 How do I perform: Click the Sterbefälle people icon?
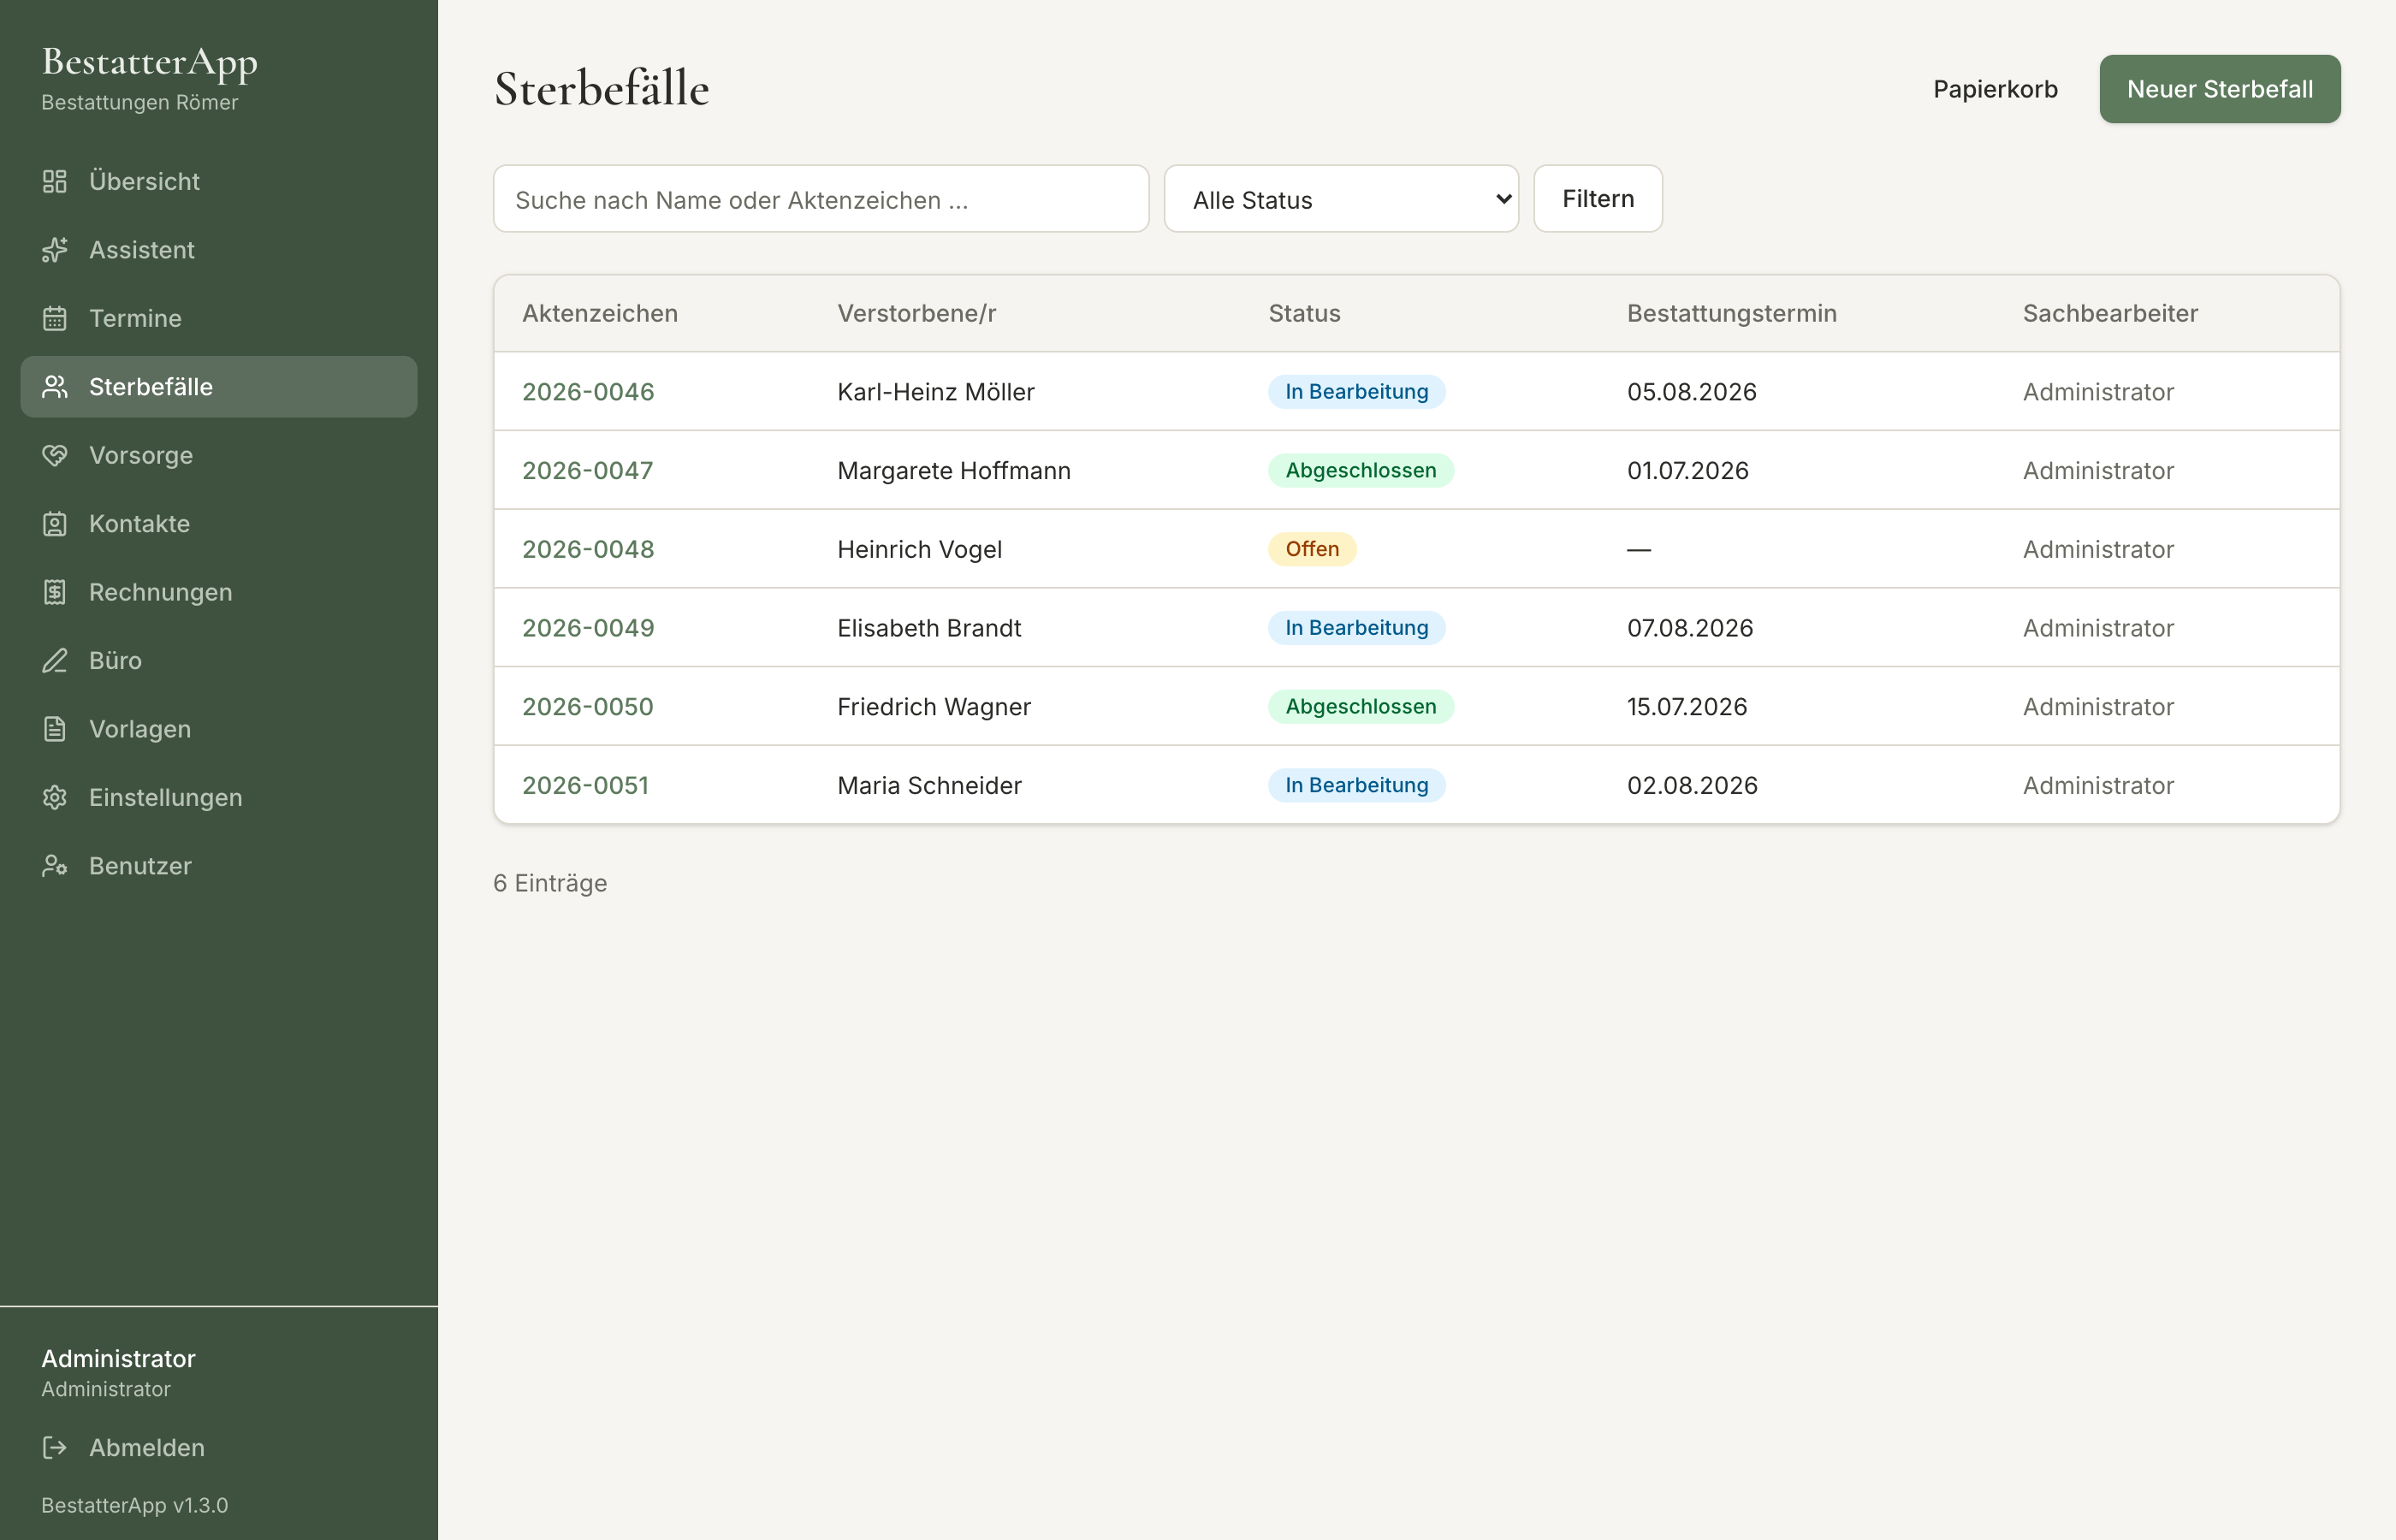[55, 387]
